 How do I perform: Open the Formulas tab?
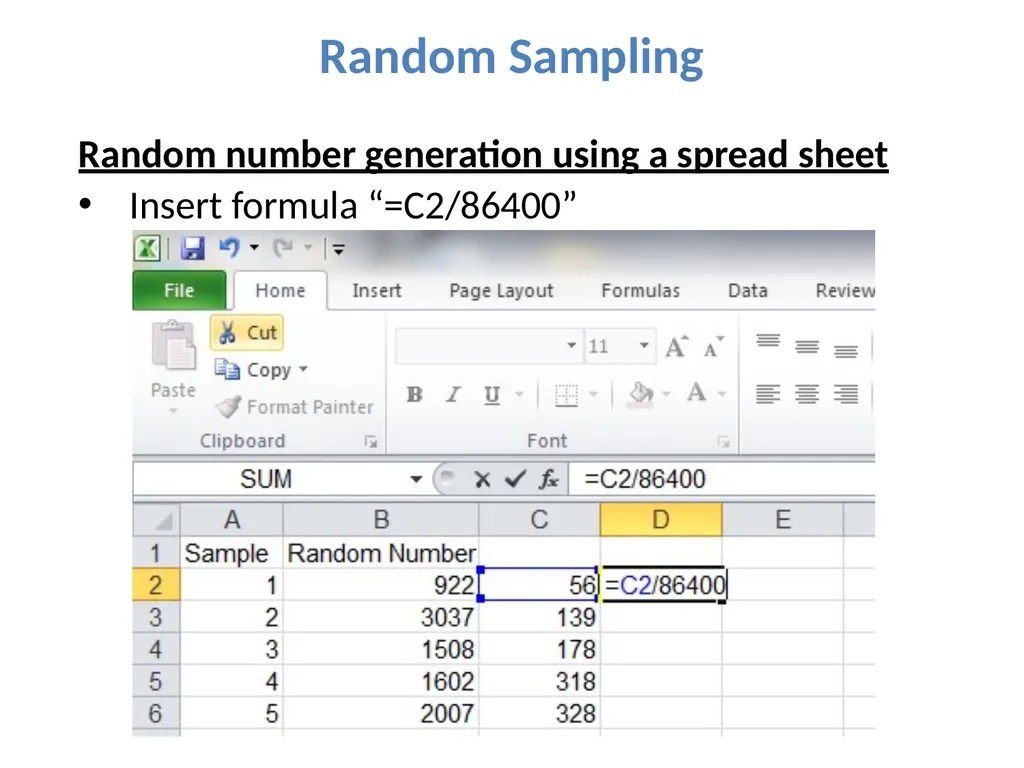640,290
